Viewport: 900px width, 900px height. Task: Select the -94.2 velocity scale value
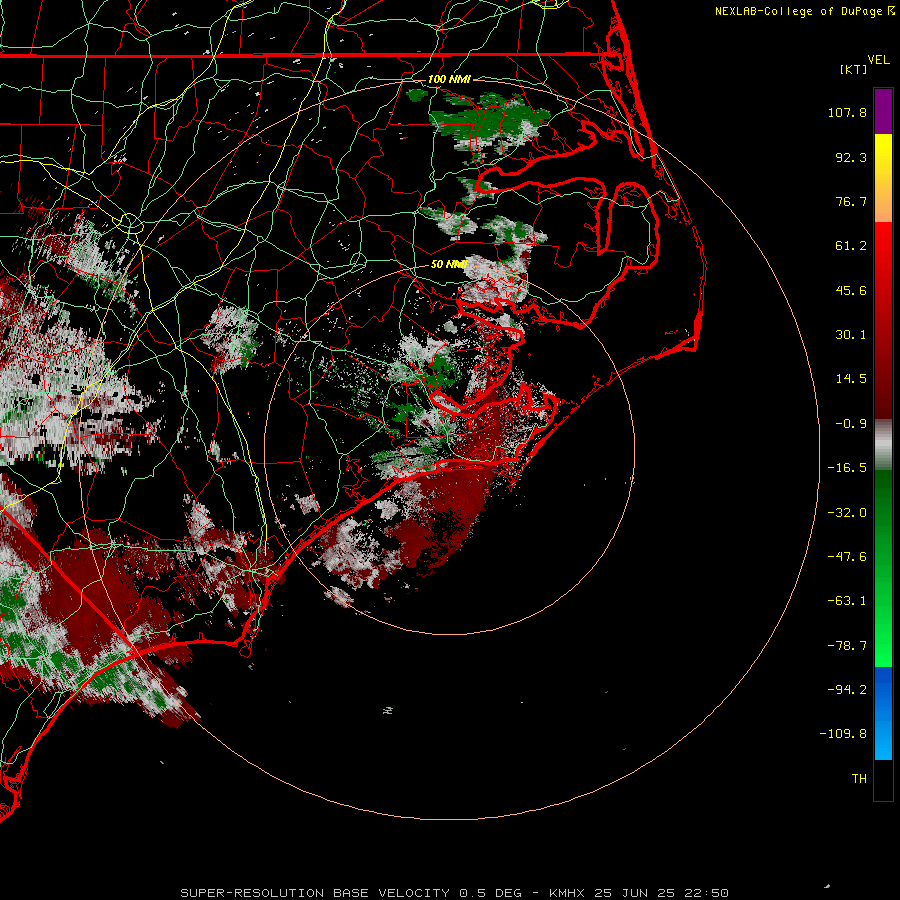click(x=847, y=690)
